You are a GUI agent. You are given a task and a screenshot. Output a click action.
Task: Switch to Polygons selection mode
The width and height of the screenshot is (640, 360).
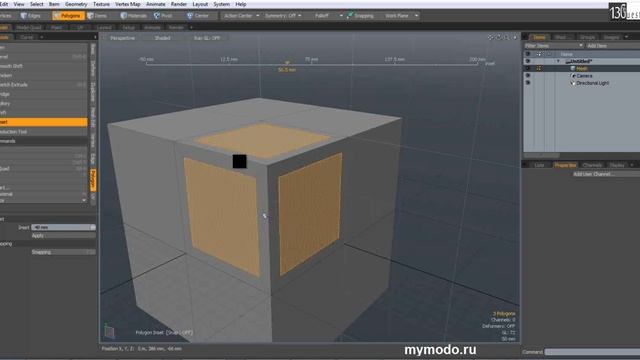point(68,16)
